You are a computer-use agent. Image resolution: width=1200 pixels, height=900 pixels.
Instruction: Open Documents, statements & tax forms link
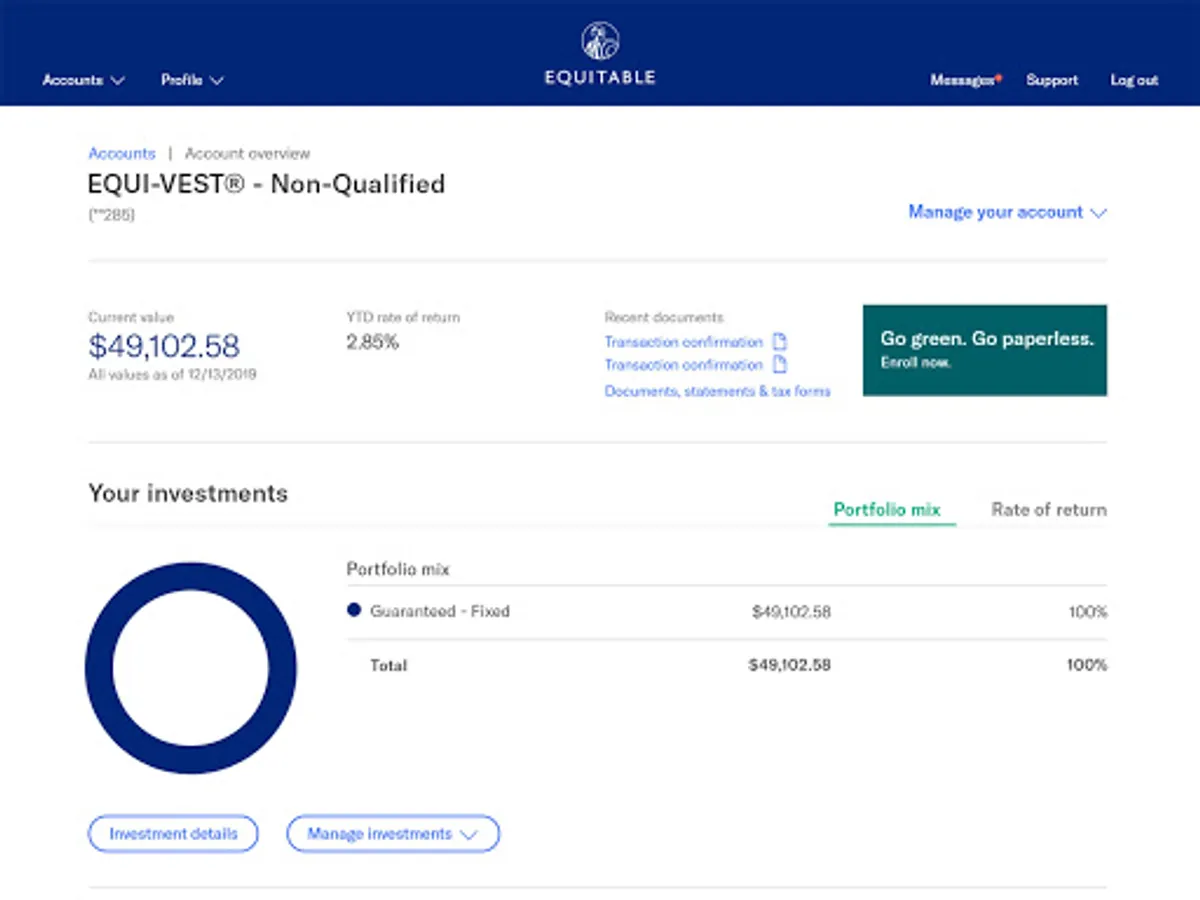click(x=718, y=391)
